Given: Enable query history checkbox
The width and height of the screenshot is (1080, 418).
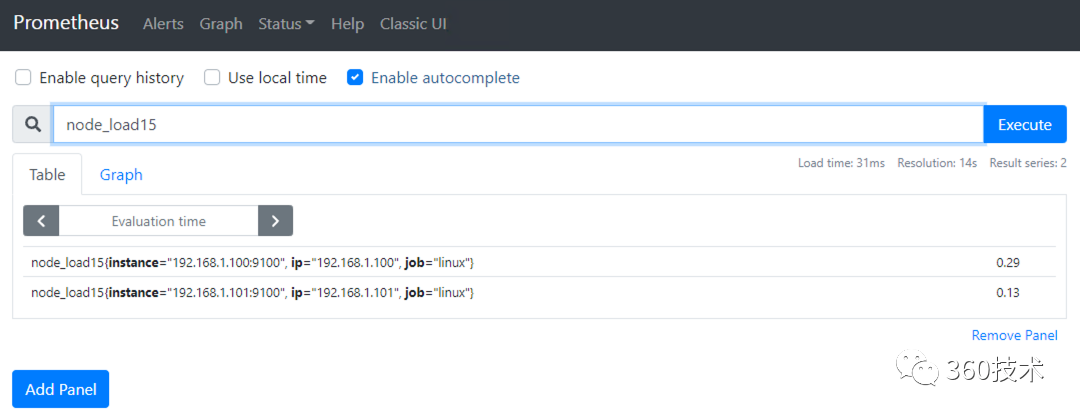Looking at the screenshot, I should point(23,77).
